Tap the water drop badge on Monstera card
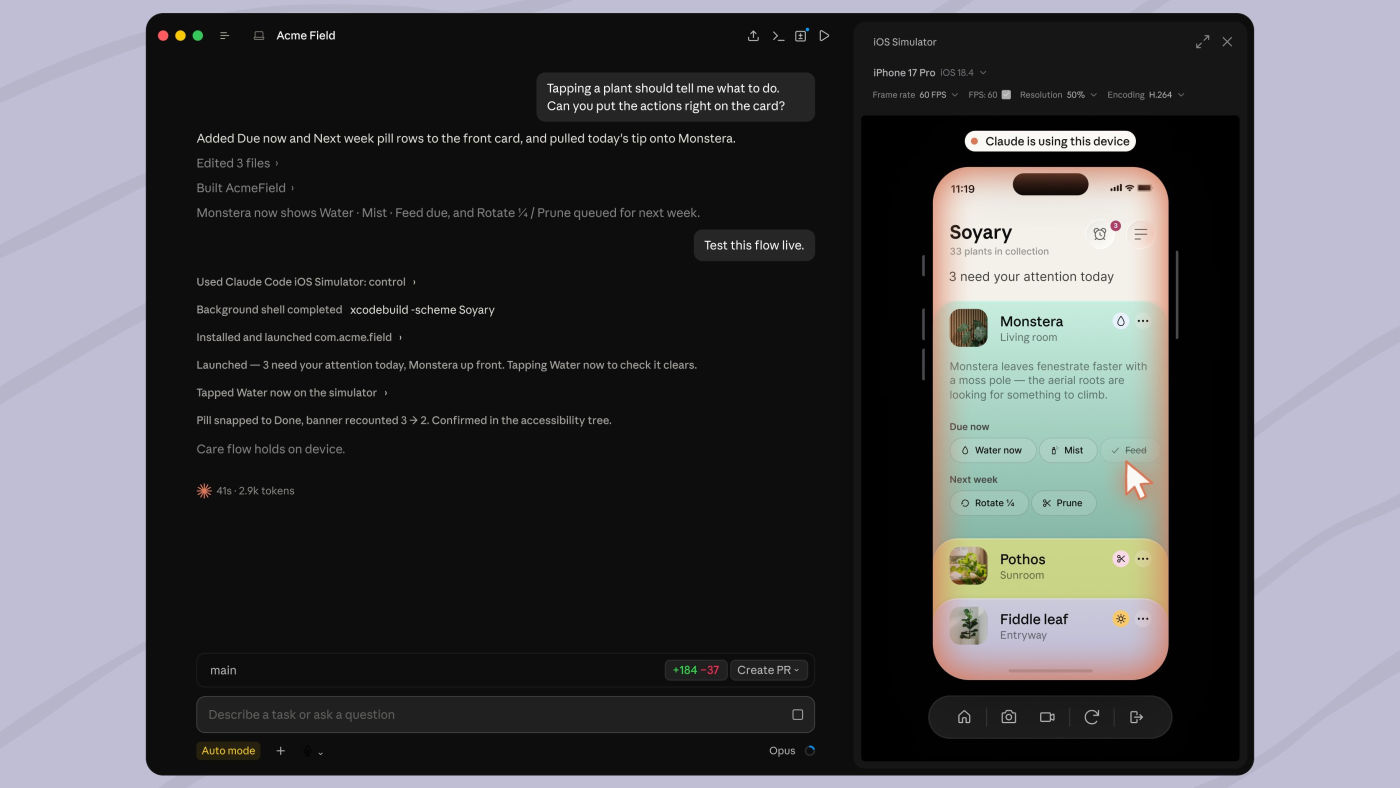 coord(1121,321)
